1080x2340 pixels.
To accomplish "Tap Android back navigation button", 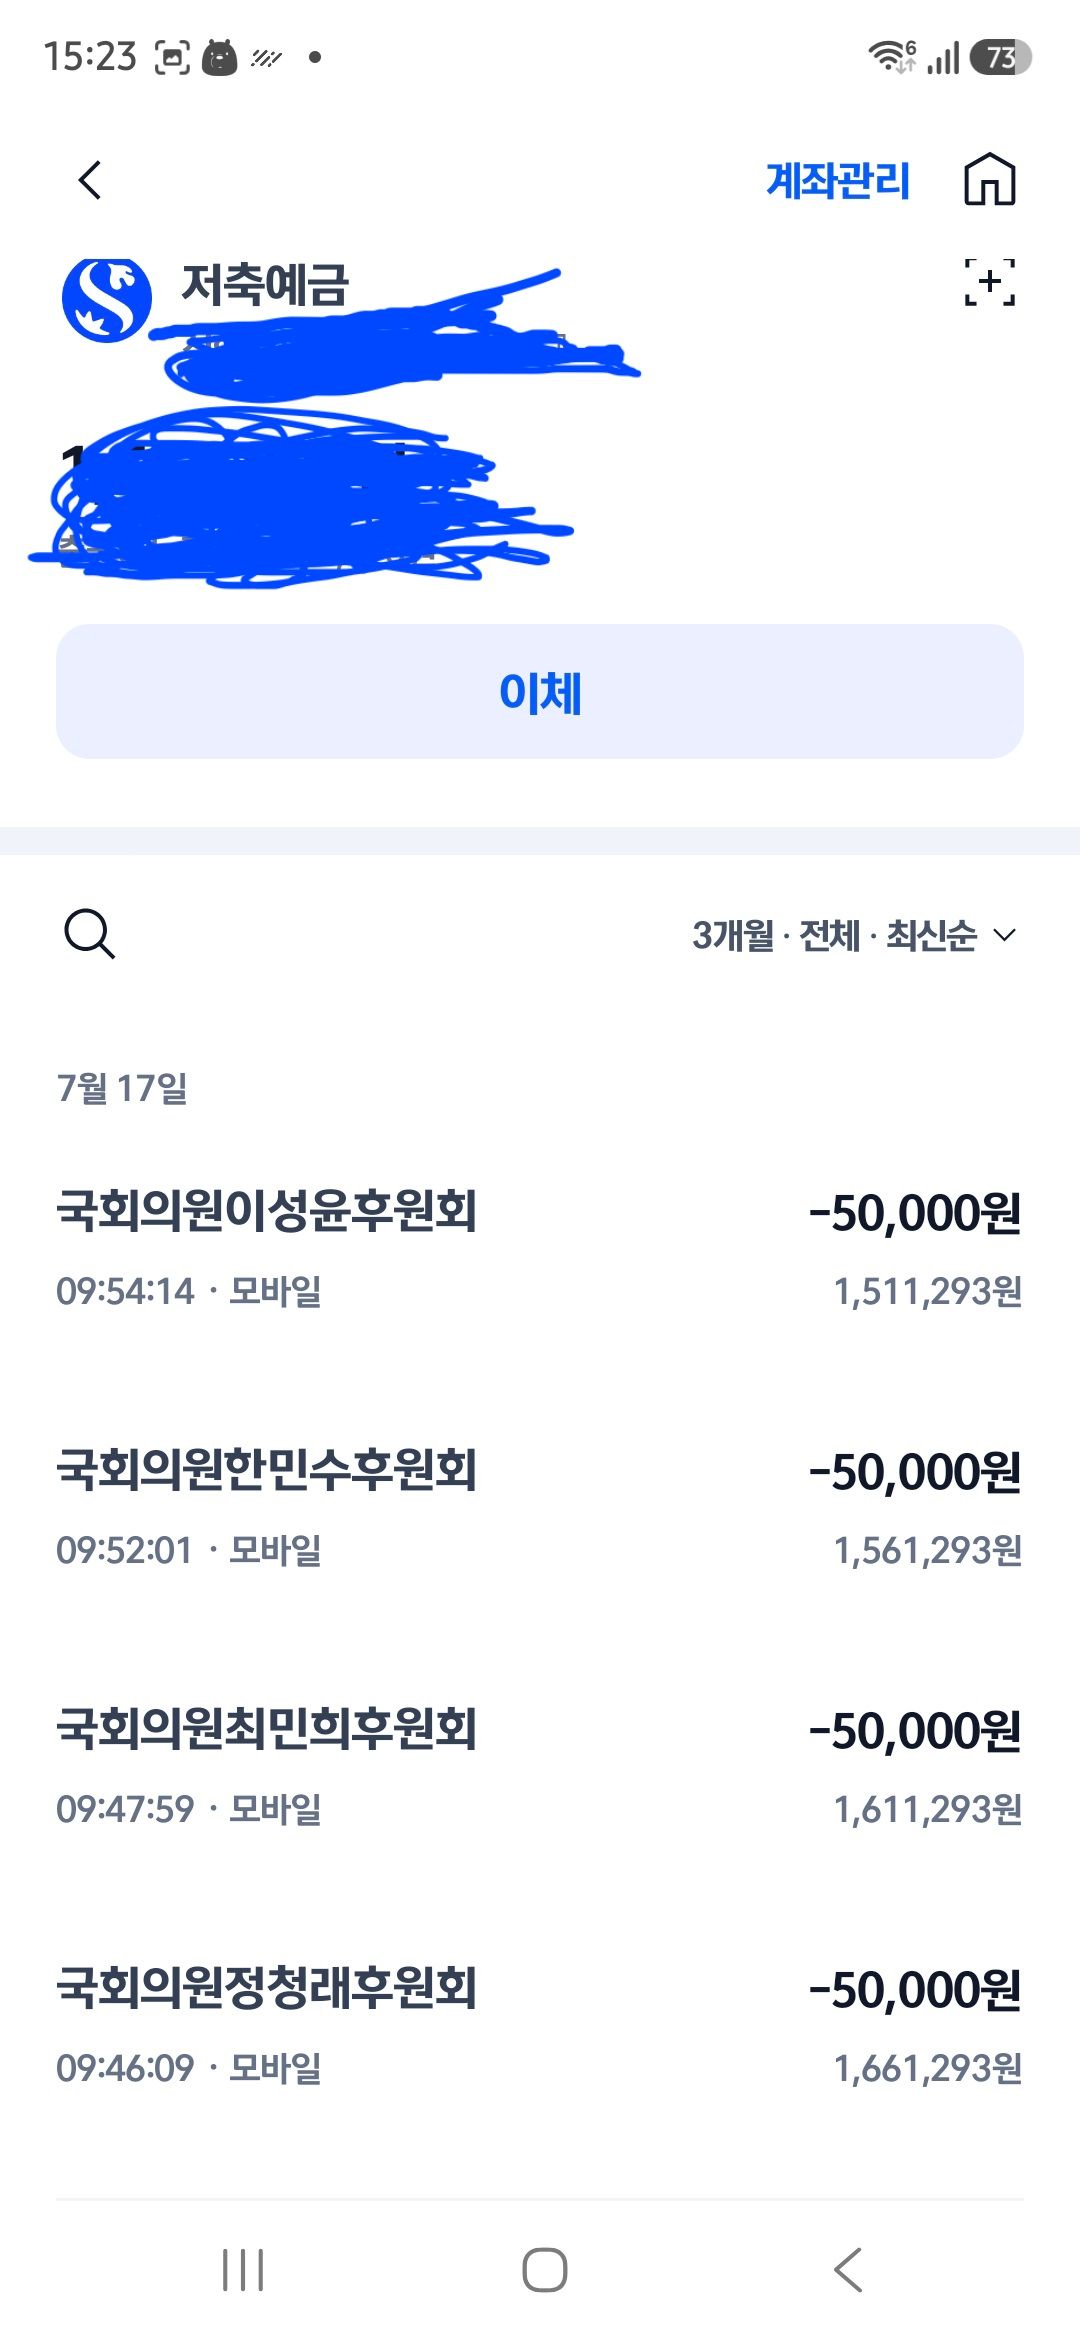I will tap(847, 2269).
